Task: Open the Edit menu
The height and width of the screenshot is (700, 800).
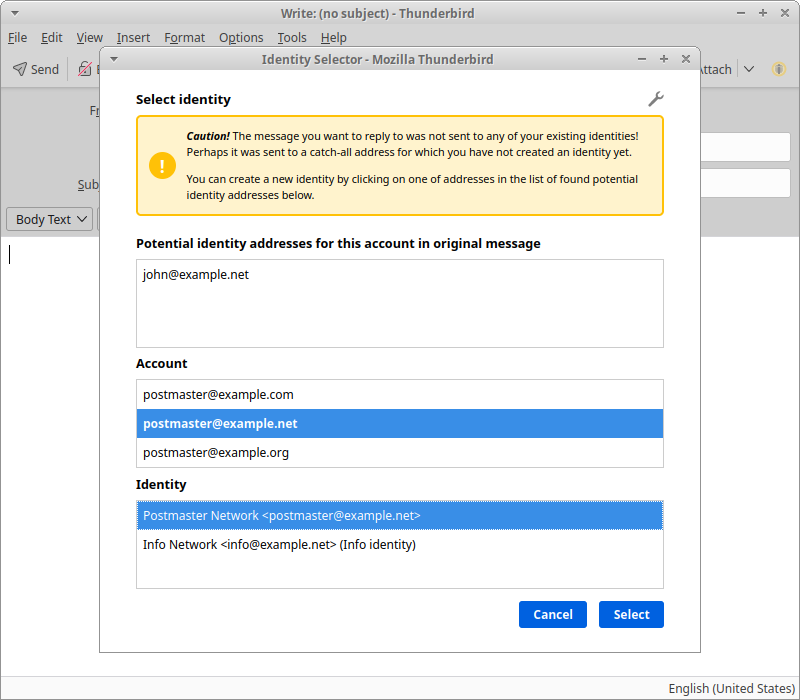Action: click(x=52, y=38)
